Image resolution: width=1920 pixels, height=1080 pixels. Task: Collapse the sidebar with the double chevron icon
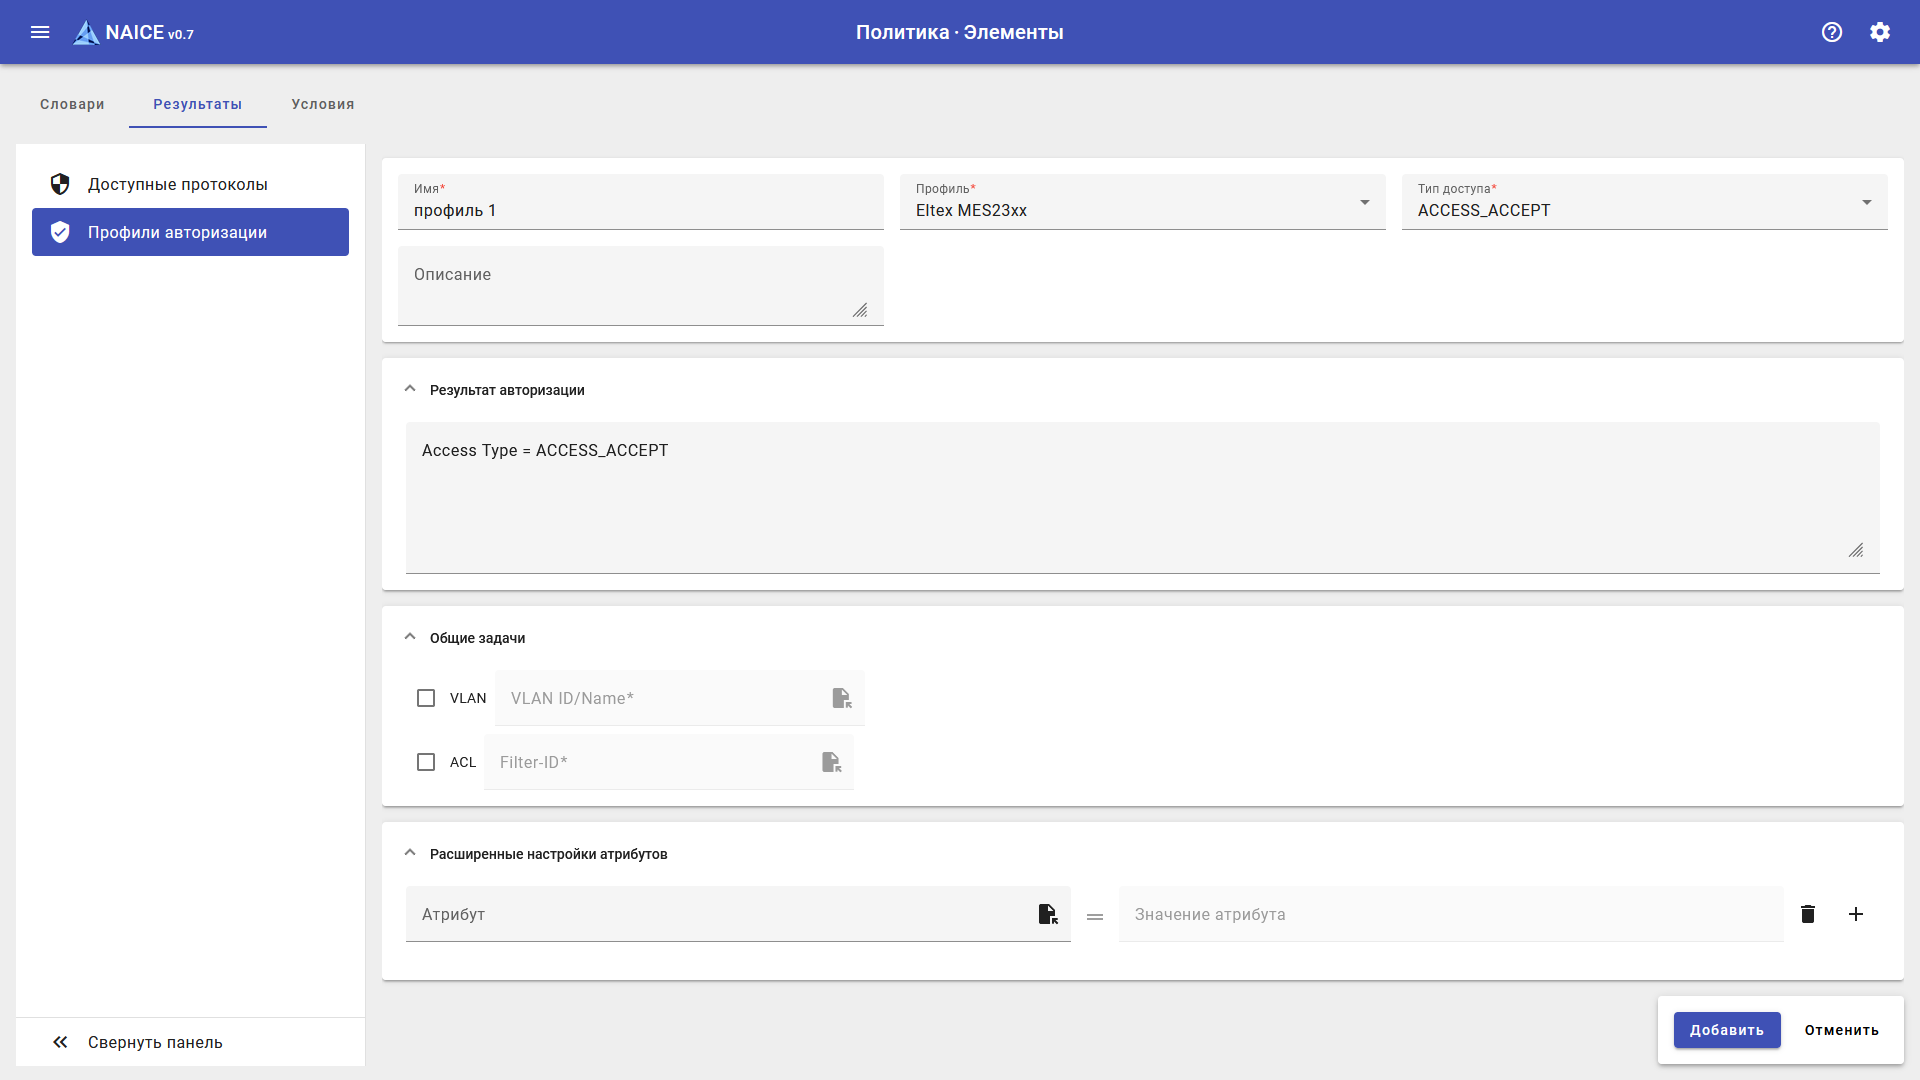[x=60, y=1042]
